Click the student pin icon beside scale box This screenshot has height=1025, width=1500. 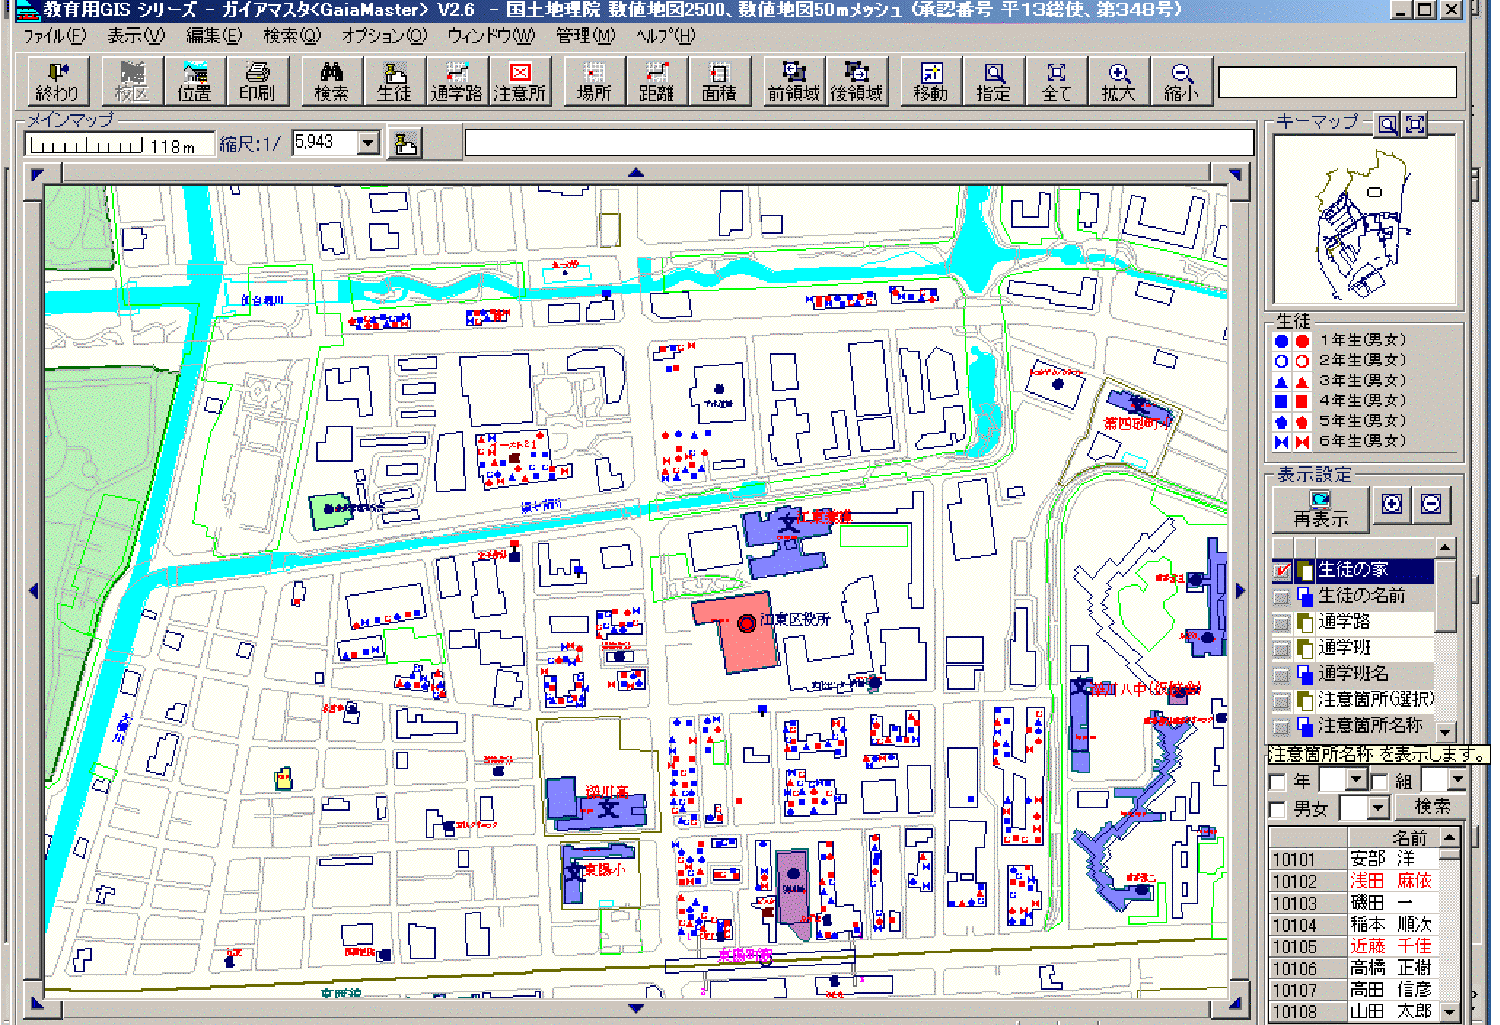tap(405, 143)
